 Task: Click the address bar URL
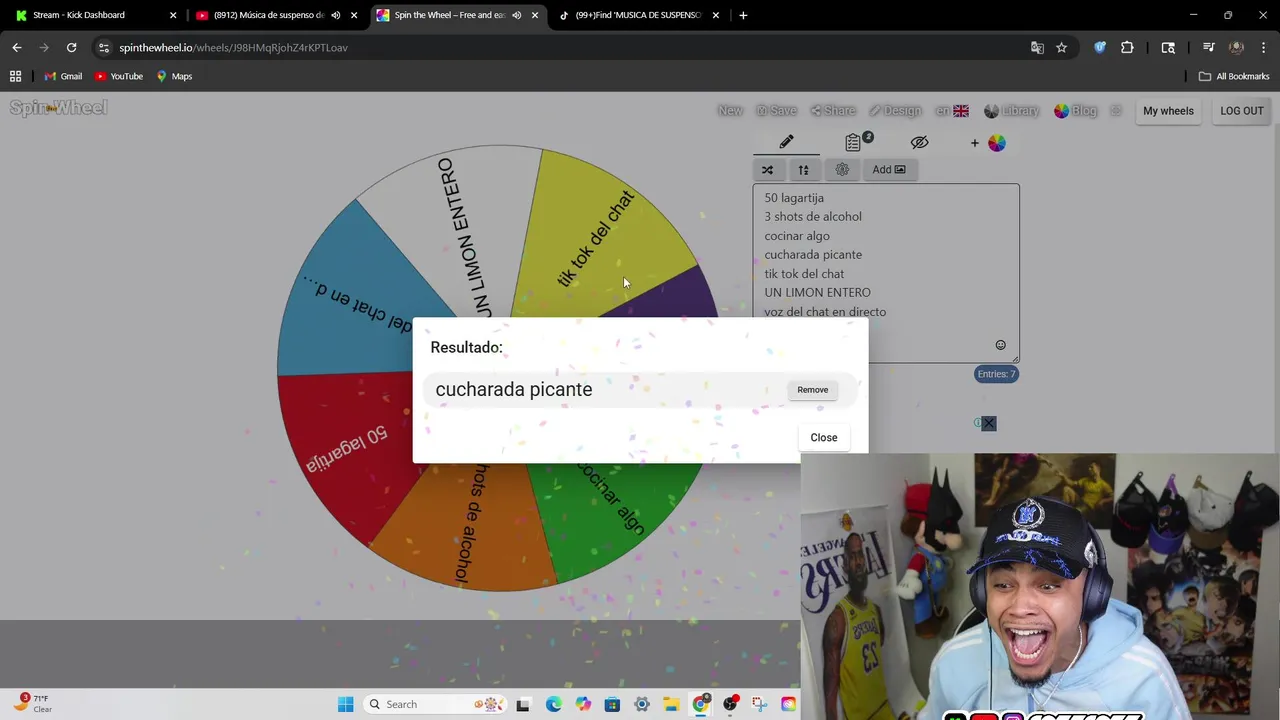(233, 47)
